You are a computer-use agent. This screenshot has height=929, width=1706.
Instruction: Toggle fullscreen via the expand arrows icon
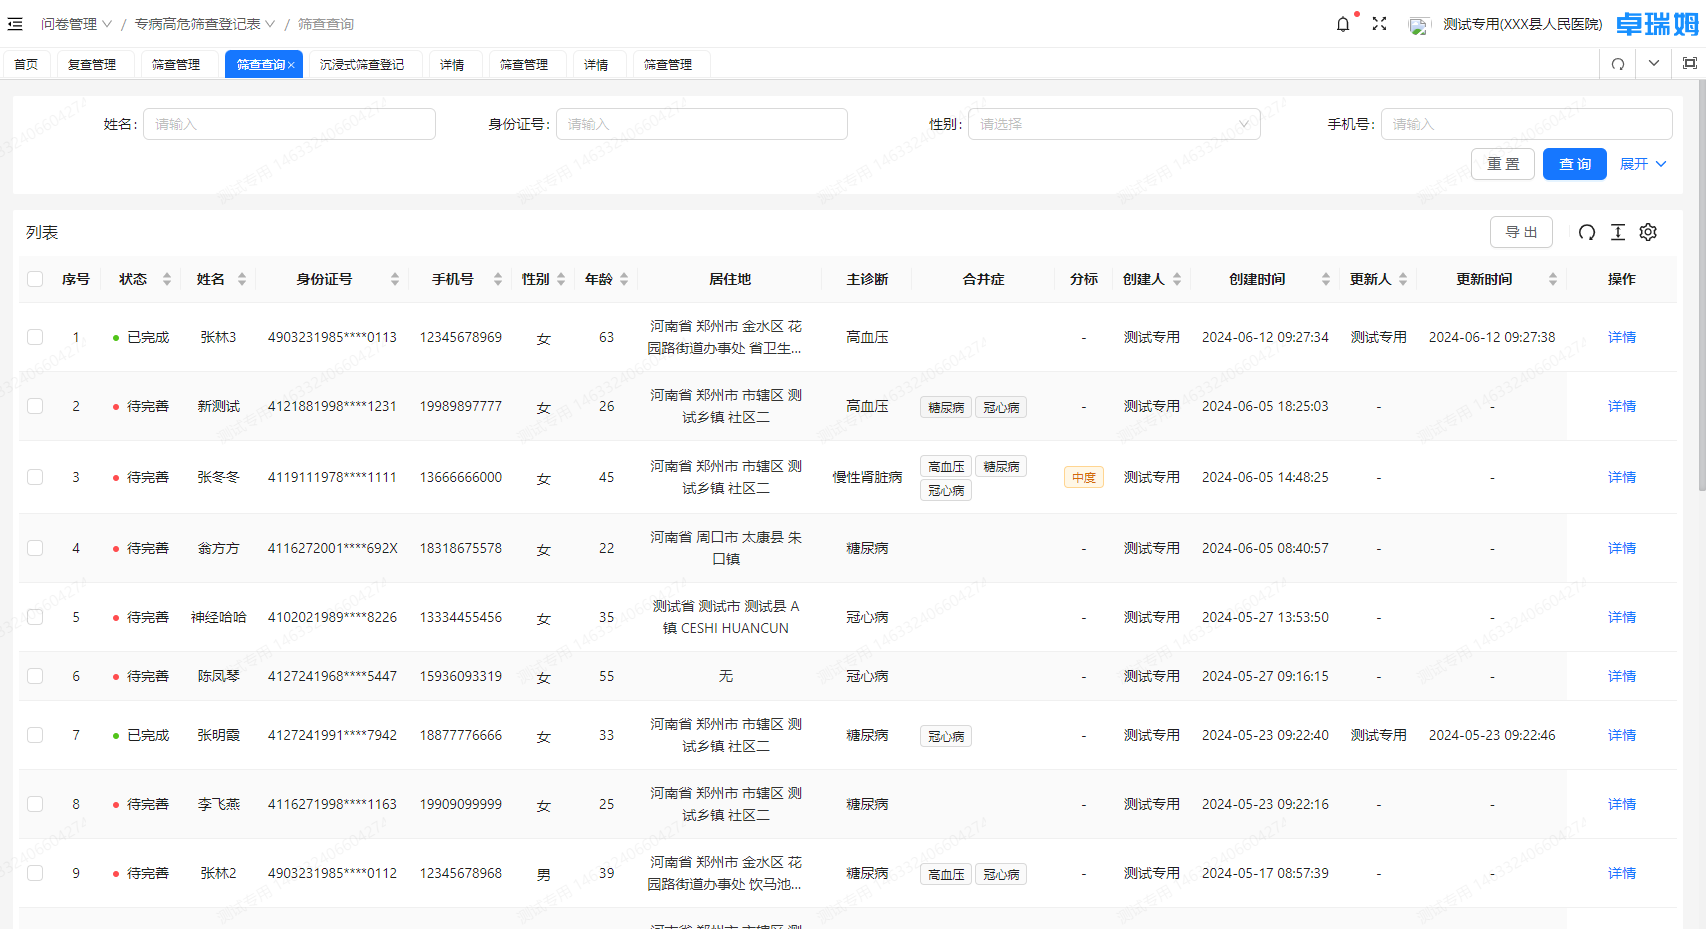(x=1379, y=24)
